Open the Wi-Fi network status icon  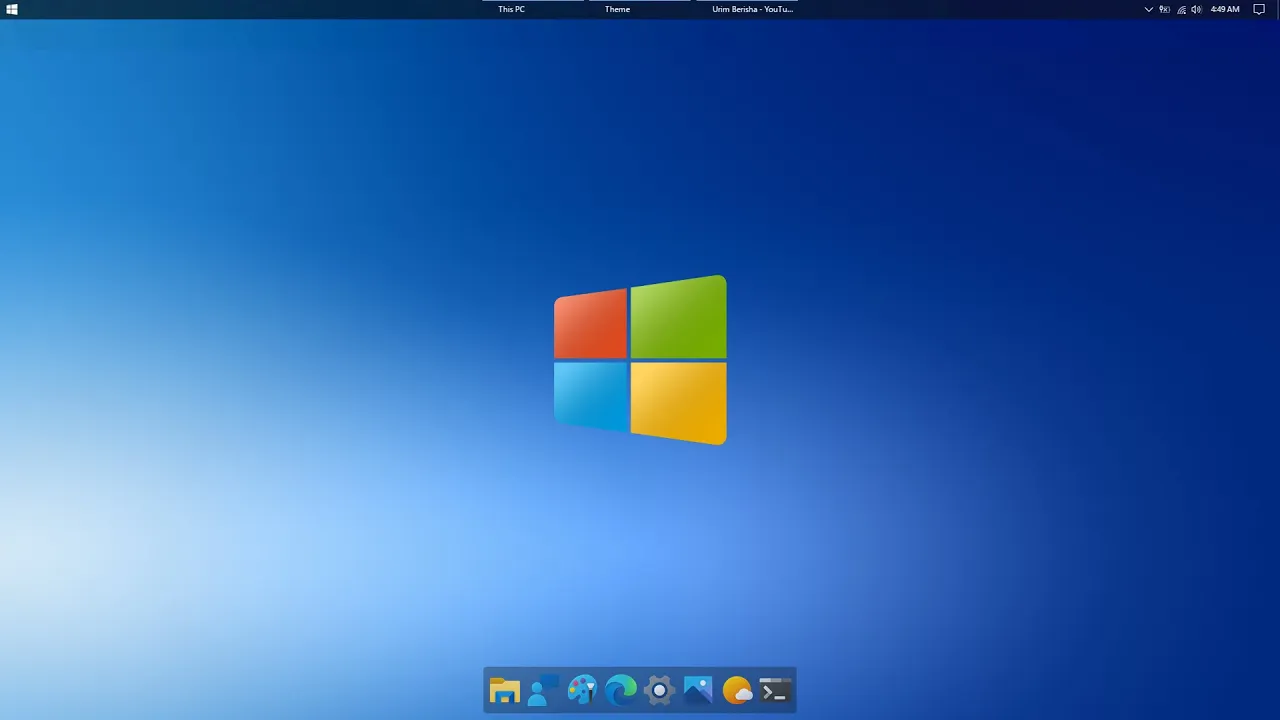click(1181, 9)
